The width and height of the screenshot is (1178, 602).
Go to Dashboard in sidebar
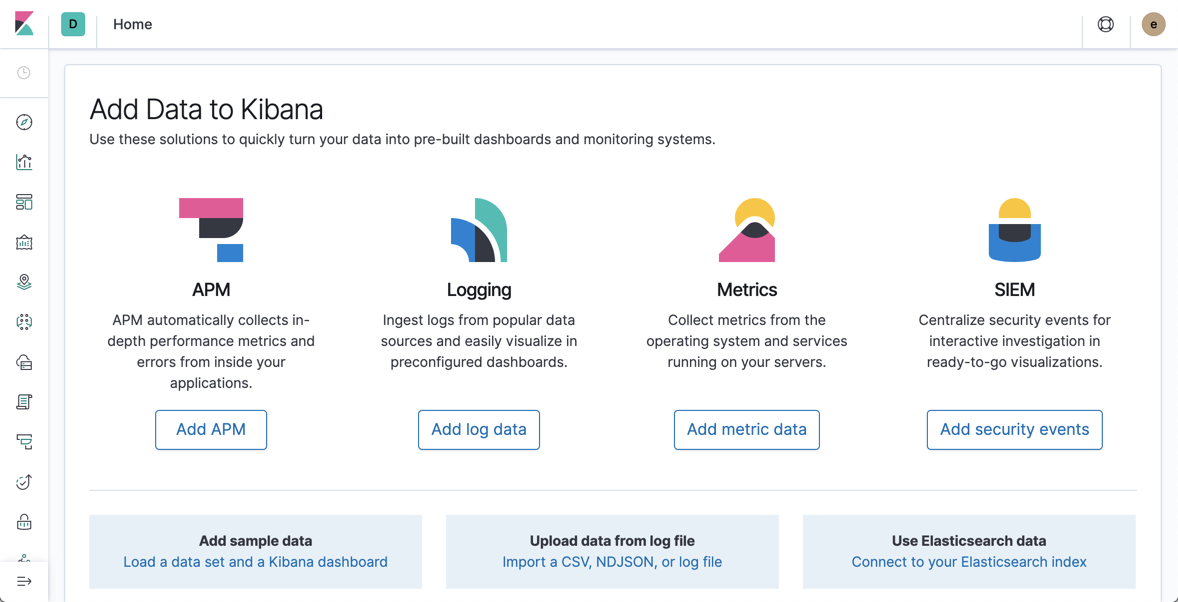pos(24,202)
